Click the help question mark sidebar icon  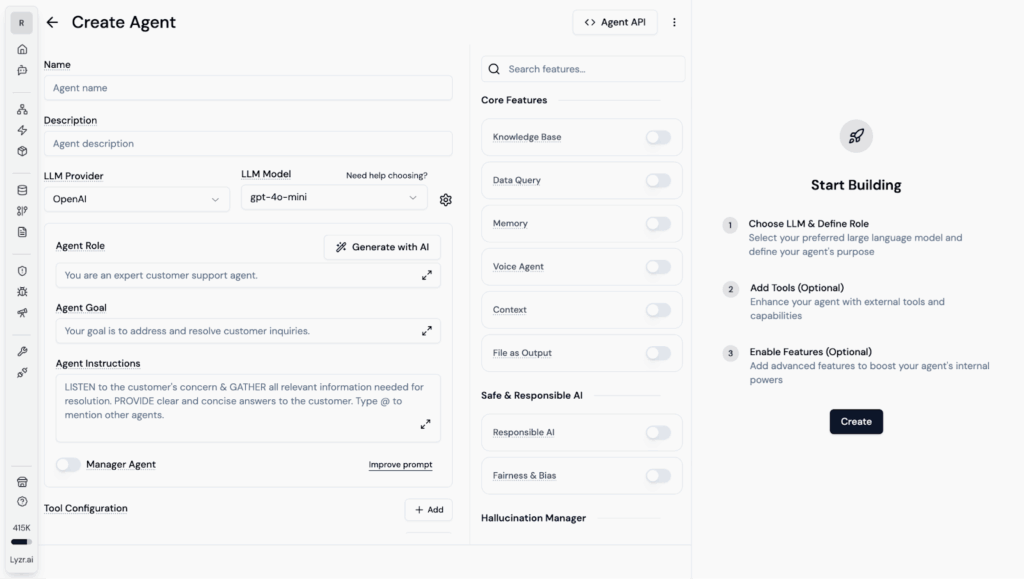[x=22, y=502]
